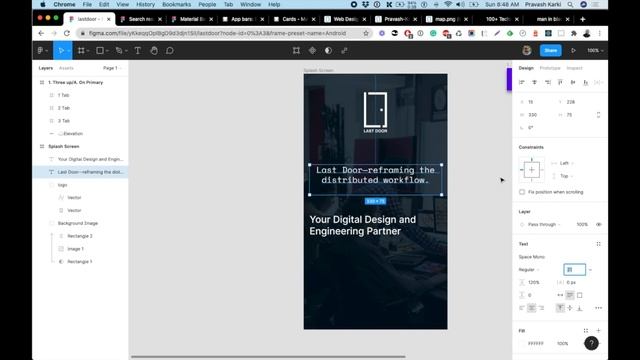Select the Rectangle 2 layer
Screen dimensions: 640x360
[80, 236]
